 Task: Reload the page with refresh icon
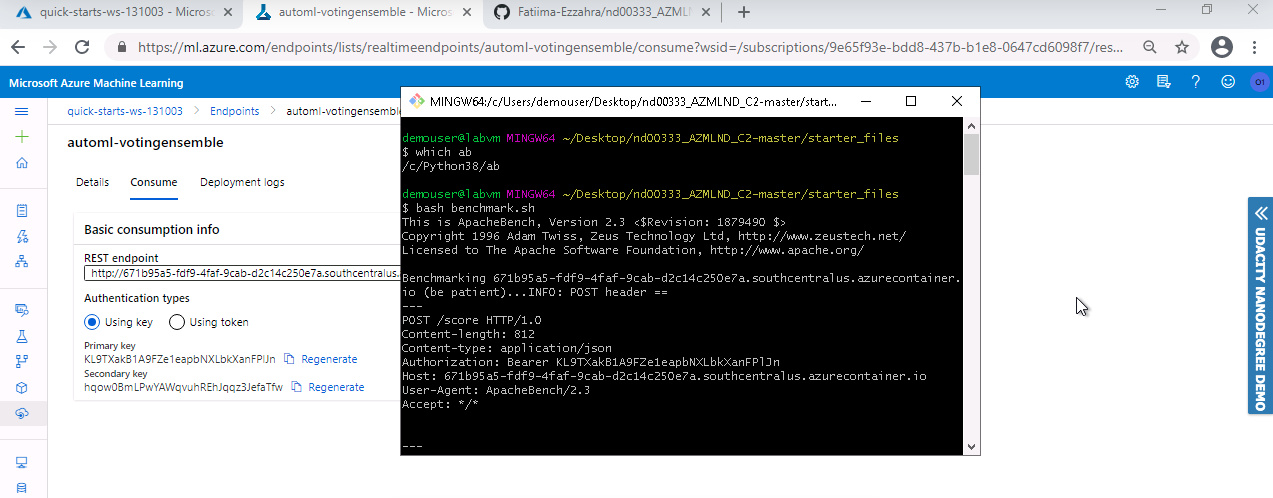tap(82, 47)
